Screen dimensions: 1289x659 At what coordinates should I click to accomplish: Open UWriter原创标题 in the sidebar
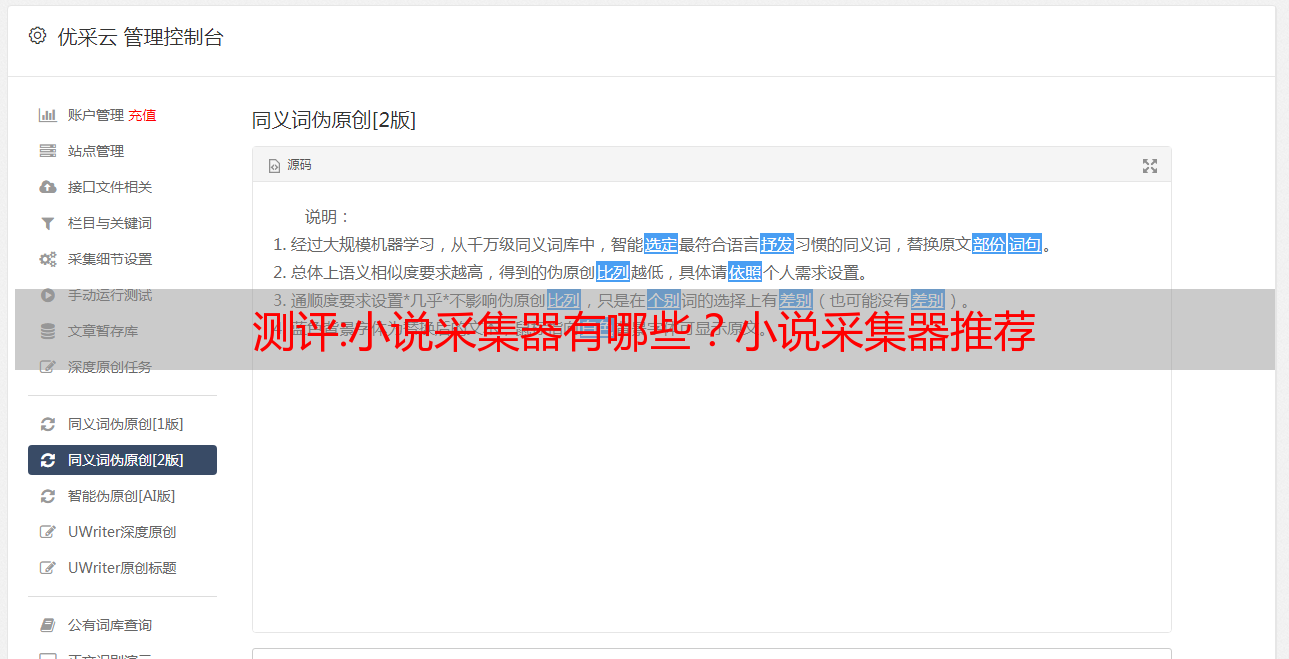pos(122,568)
